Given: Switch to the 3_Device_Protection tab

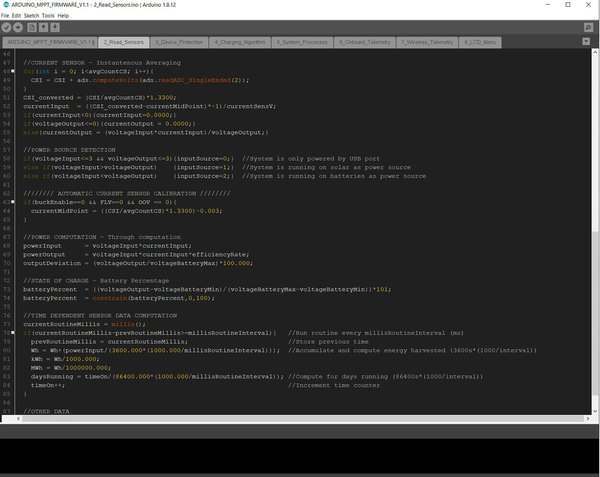Looking at the screenshot, I should click(x=179, y=42).
